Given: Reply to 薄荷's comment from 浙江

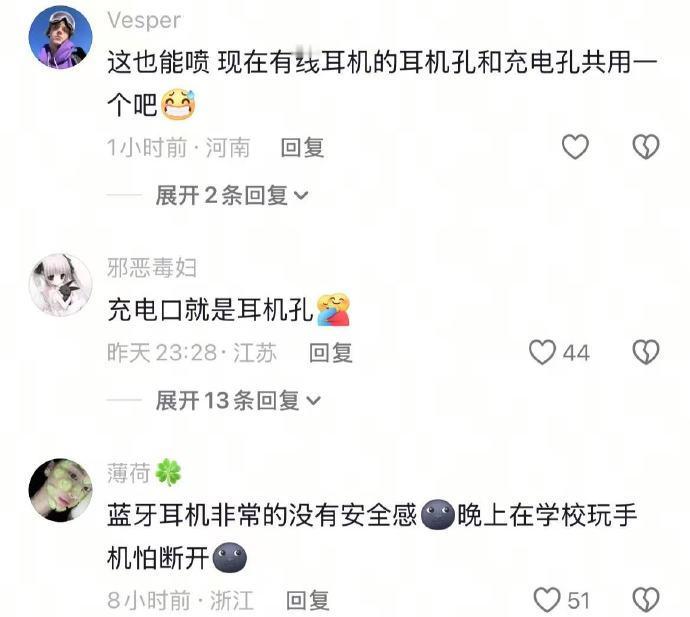Looking at the screenshot, I should (x=308, y=600).
